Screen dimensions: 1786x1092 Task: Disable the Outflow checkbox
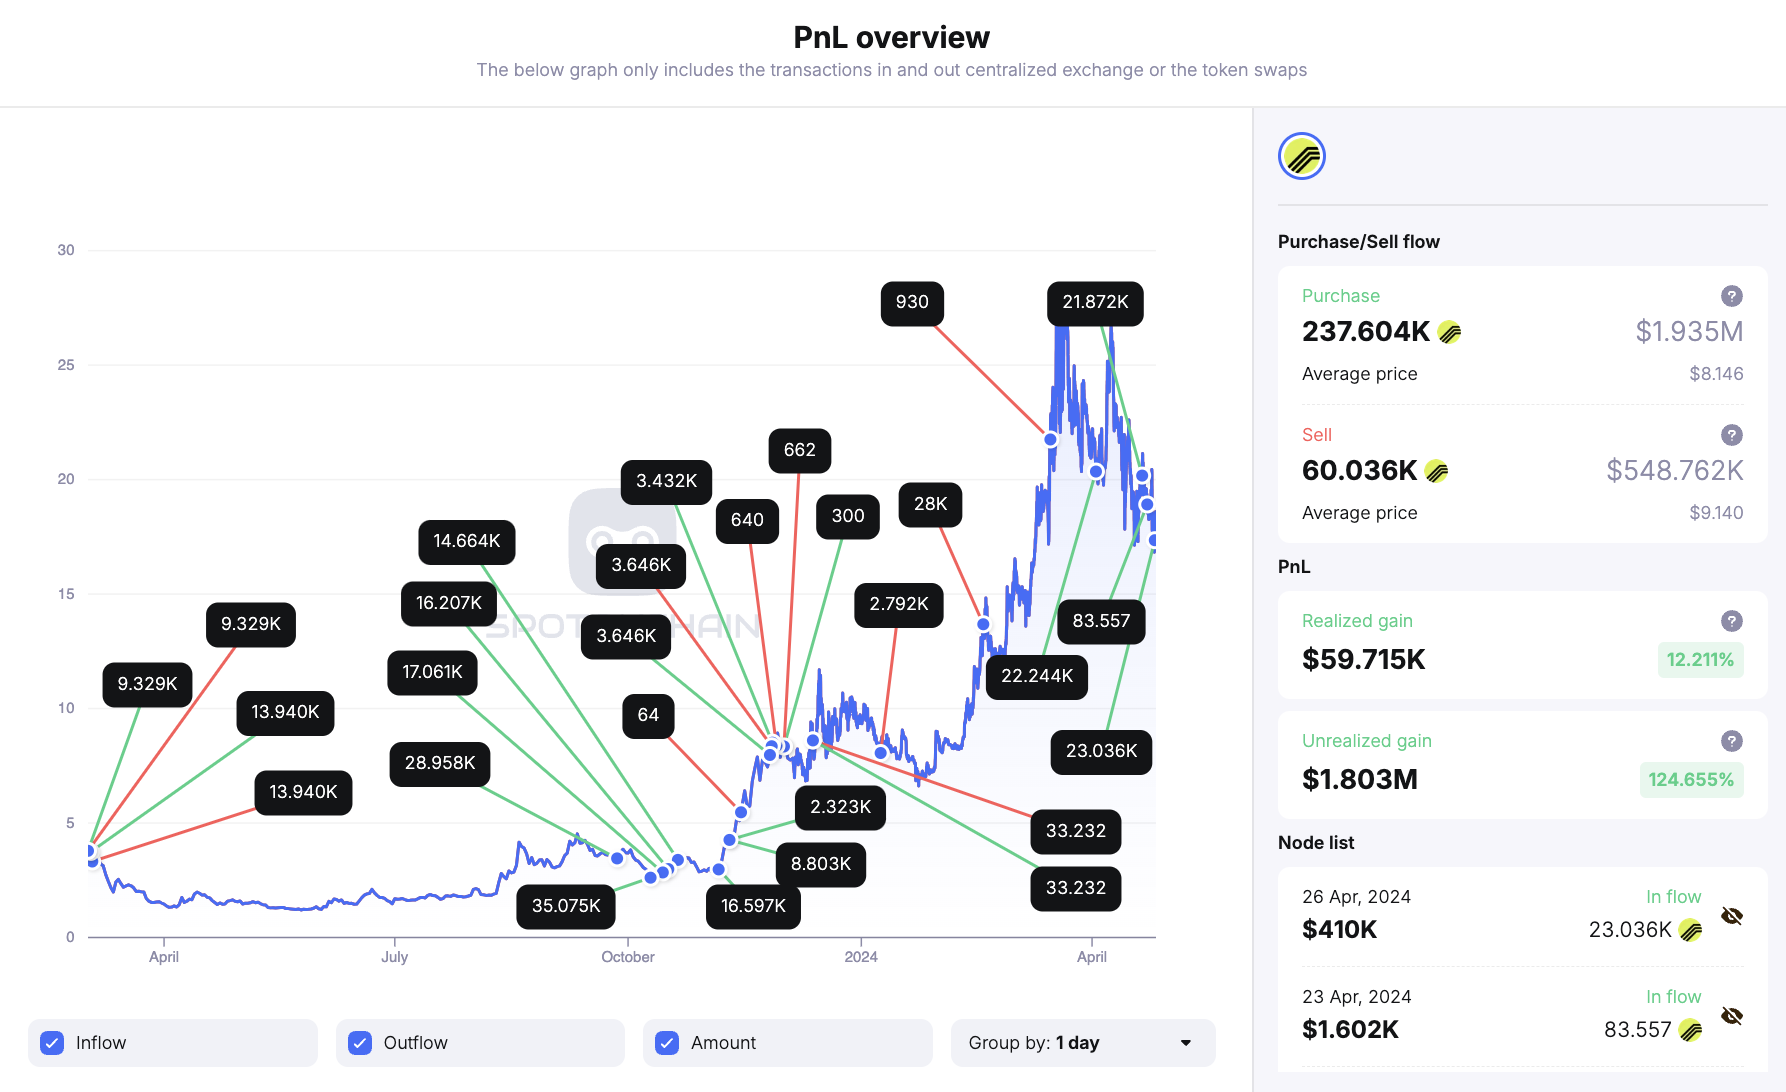click(x=359, y=1043)
